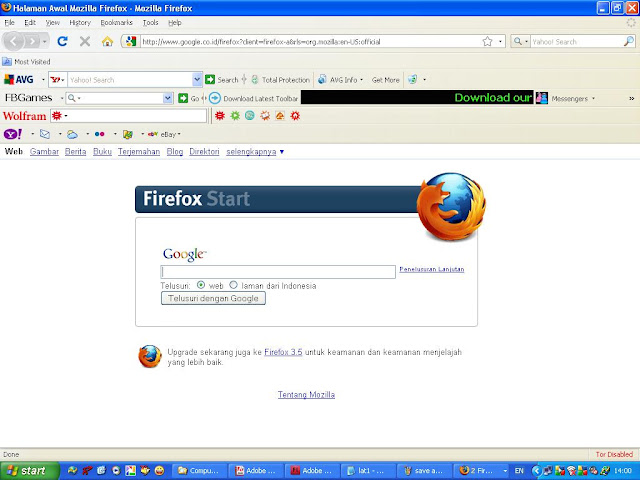640x480 pixels.
Task: Click the teal Wolfram globe icon
Action: pos(250,116)
